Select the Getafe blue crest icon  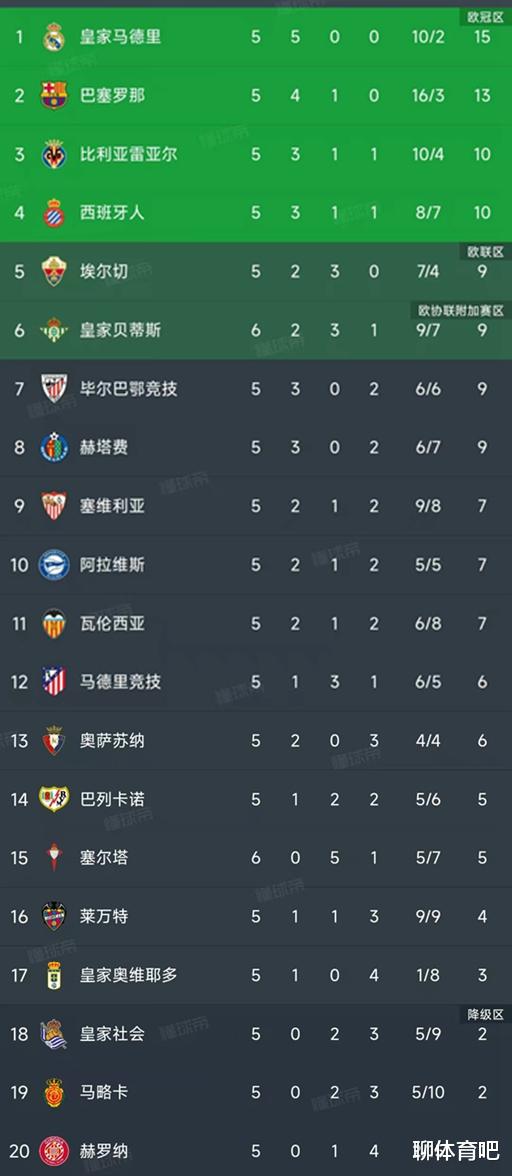pos(54,447)
